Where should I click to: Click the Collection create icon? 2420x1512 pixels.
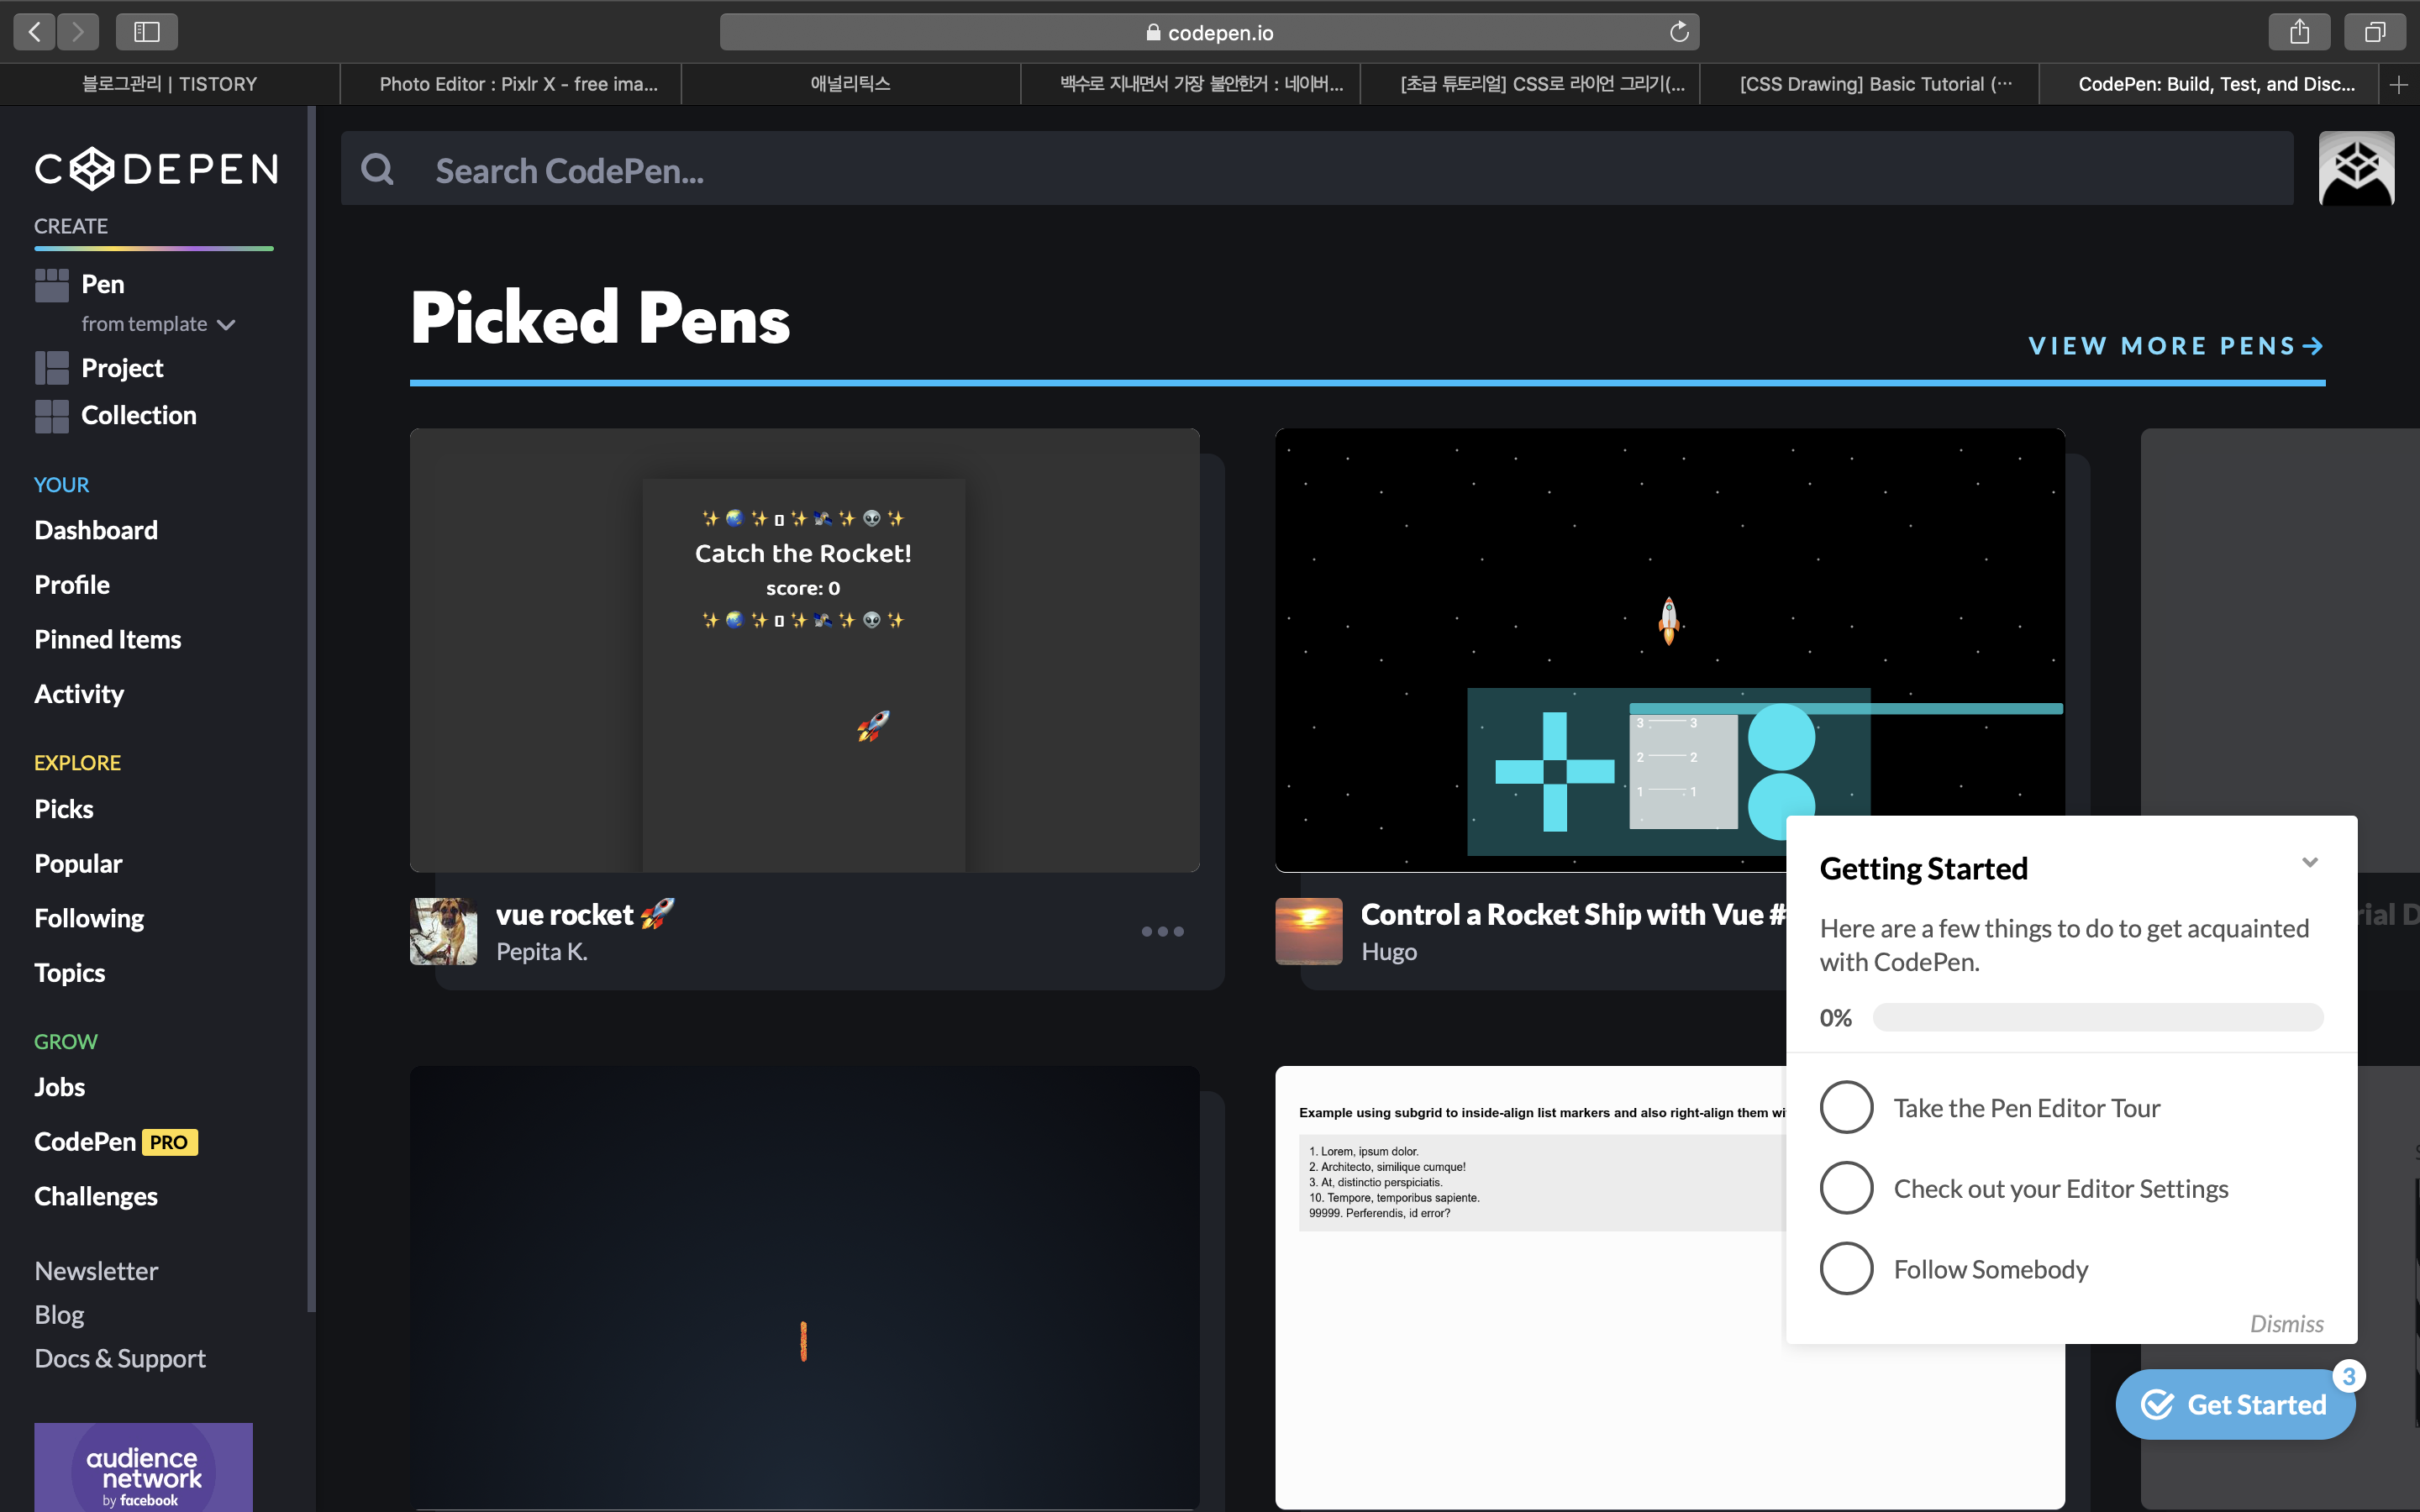(52, 415)
